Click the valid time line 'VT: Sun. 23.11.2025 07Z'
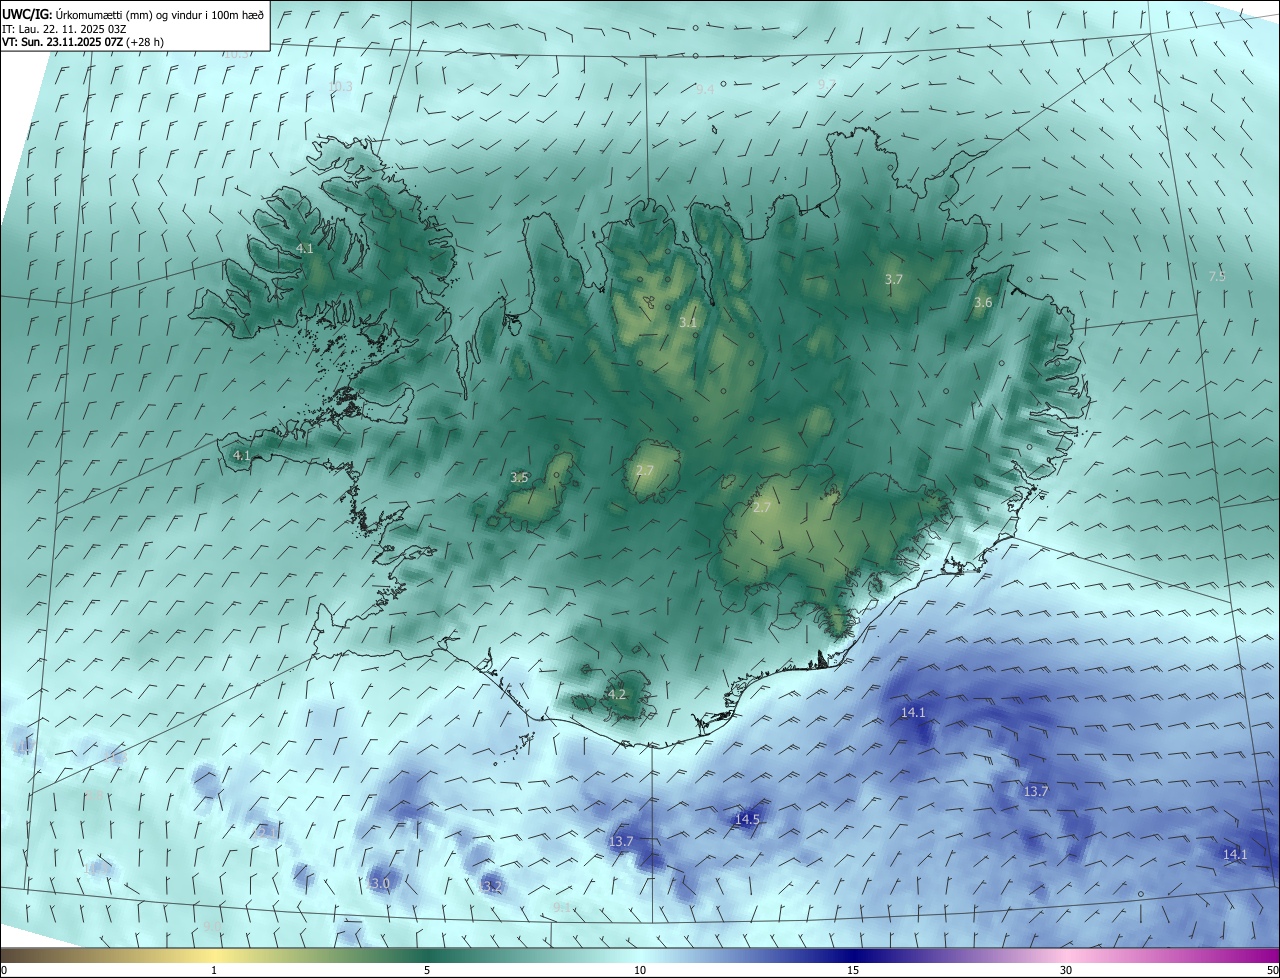This screenshot has height=978, width=1280. (63, 43)
